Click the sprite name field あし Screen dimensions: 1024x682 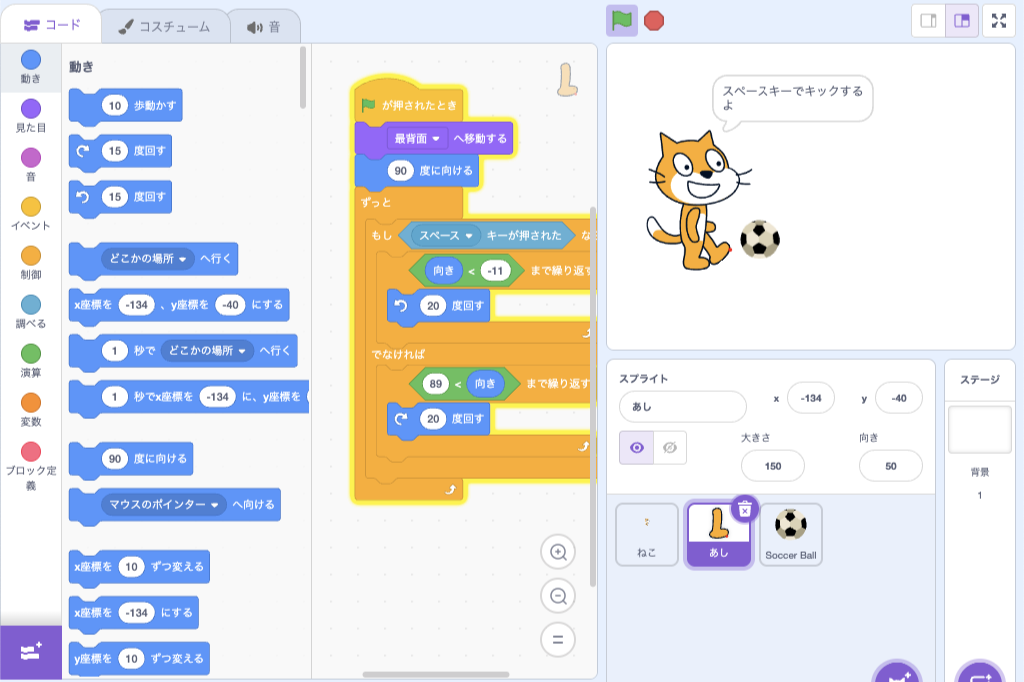click(682, 406)
